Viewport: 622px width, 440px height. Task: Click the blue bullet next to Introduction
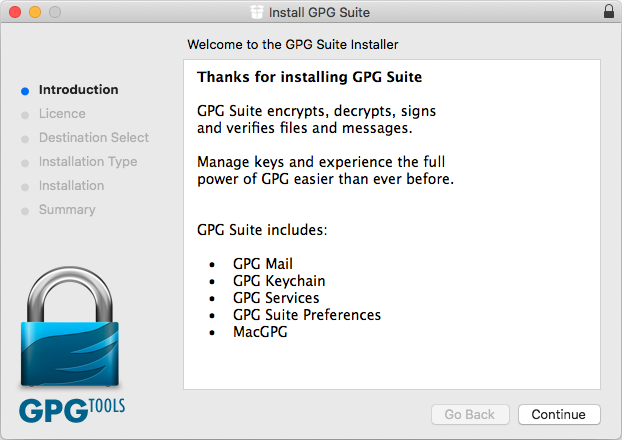point(25,91)
